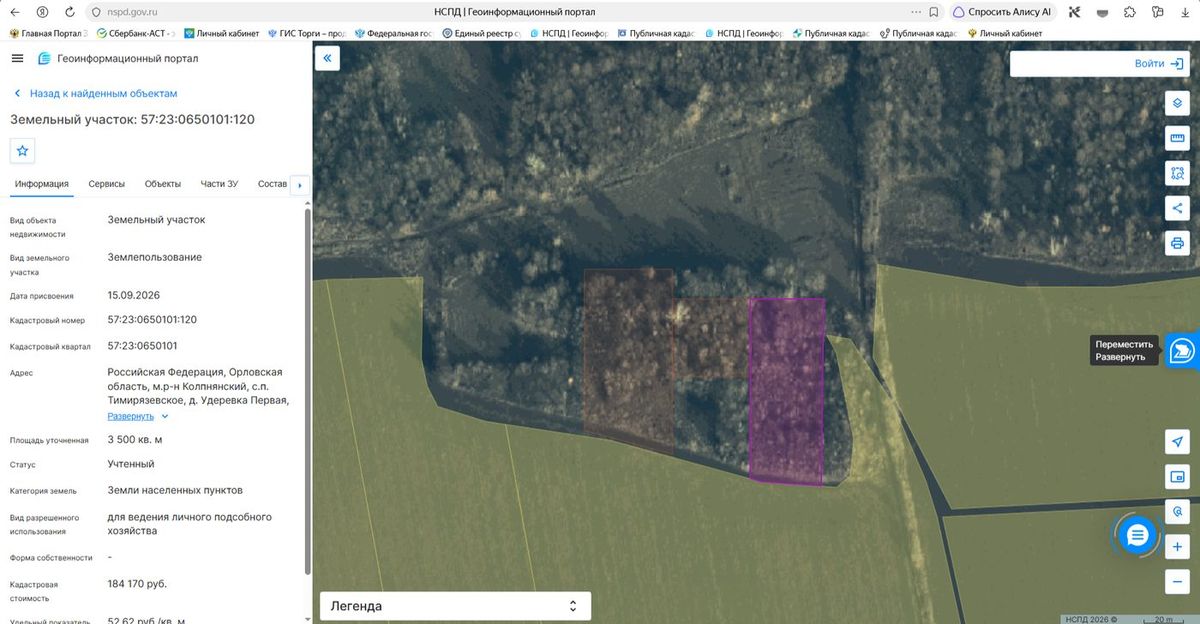
Task: Click the Геоинформационный портал logo icon
Action: [x=44, y=58]
